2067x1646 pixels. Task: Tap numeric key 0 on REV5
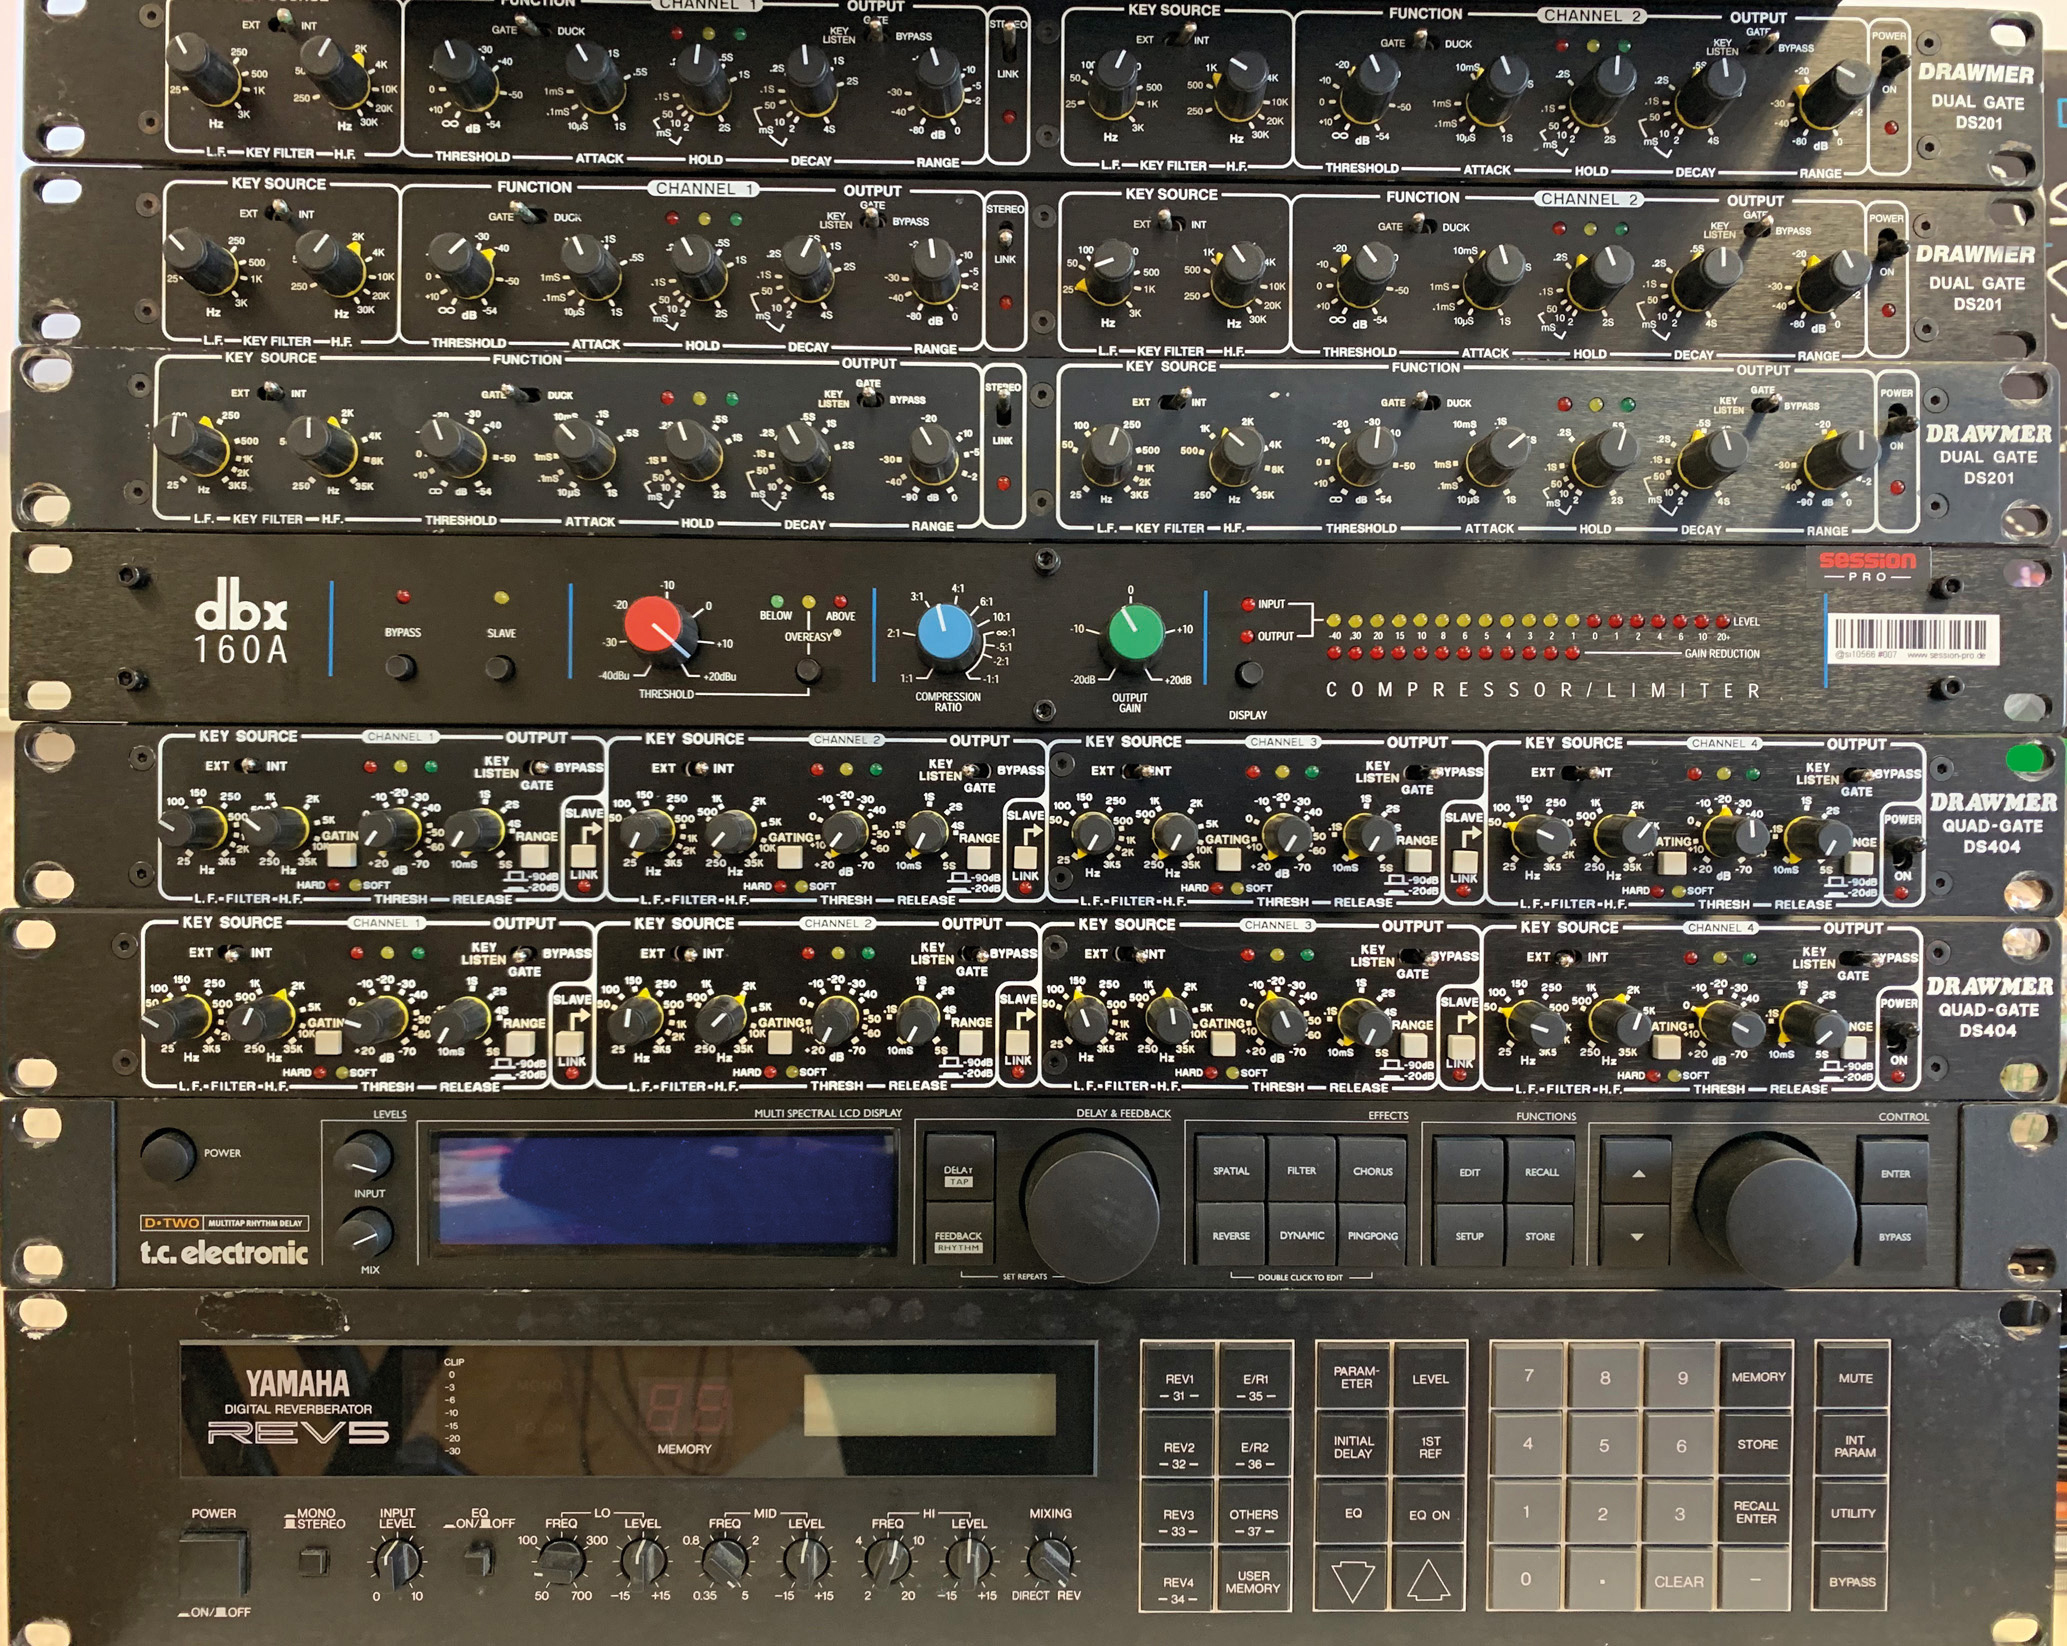[1526, 1580]
